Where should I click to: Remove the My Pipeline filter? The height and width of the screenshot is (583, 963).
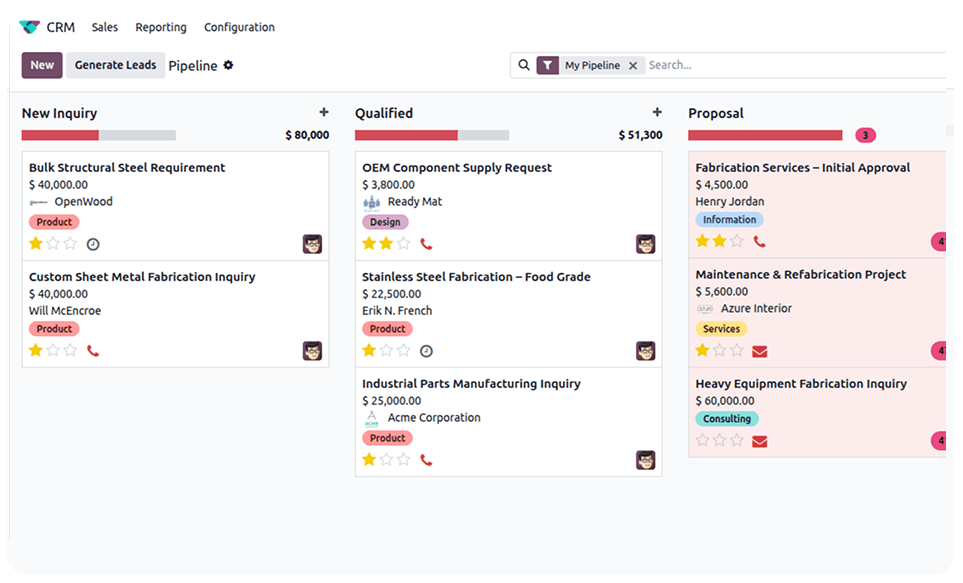pos(633,66)
